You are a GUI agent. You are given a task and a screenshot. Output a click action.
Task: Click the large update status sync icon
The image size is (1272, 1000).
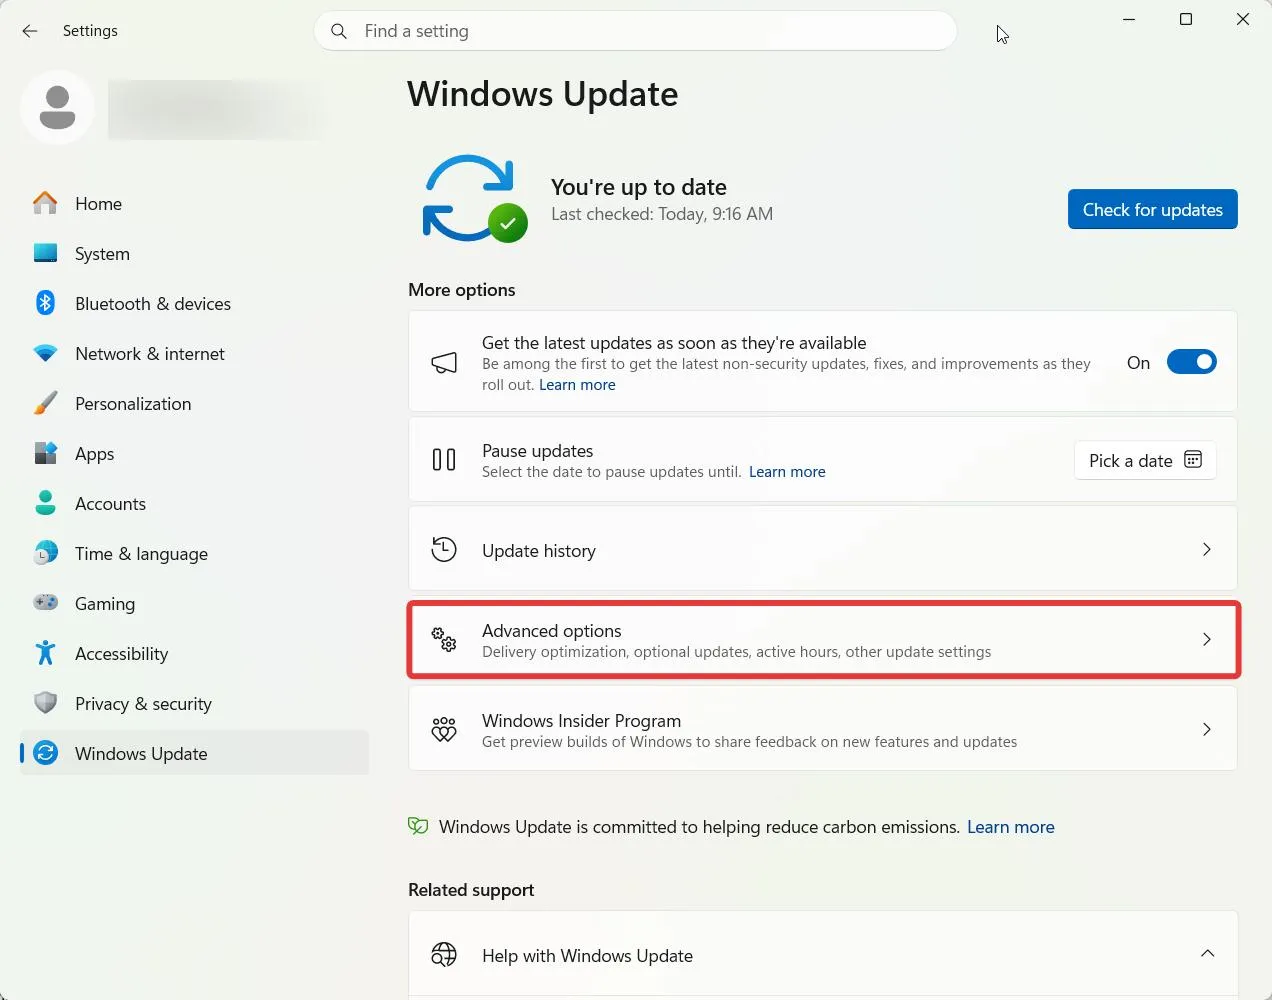pos(474,199)
